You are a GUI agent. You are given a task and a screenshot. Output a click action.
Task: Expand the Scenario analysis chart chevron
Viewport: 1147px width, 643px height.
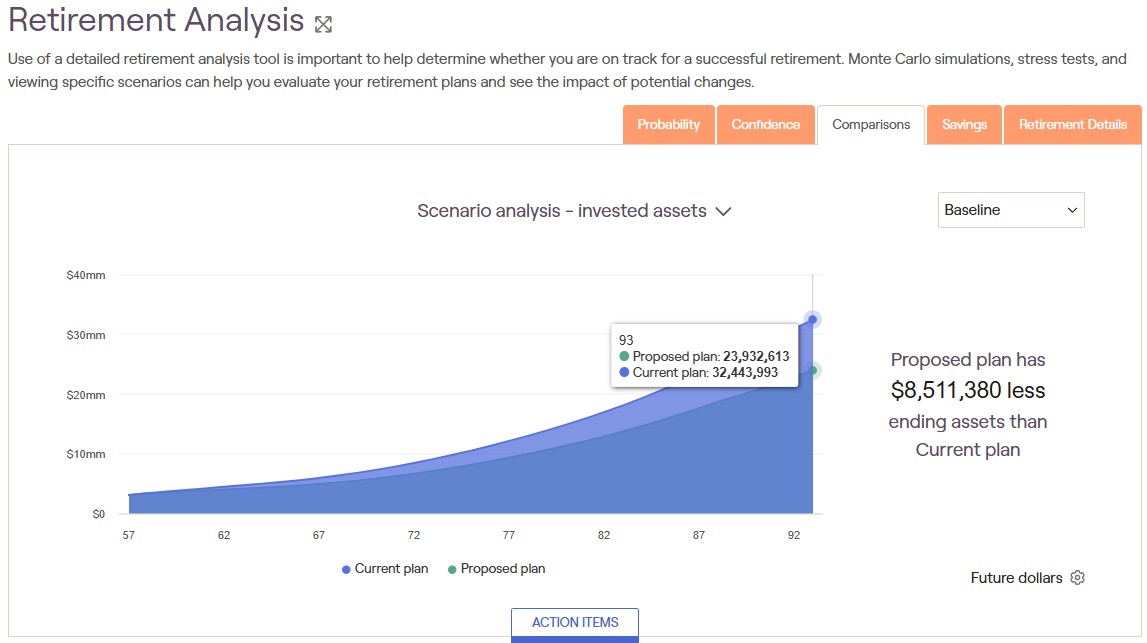(724, 211)
